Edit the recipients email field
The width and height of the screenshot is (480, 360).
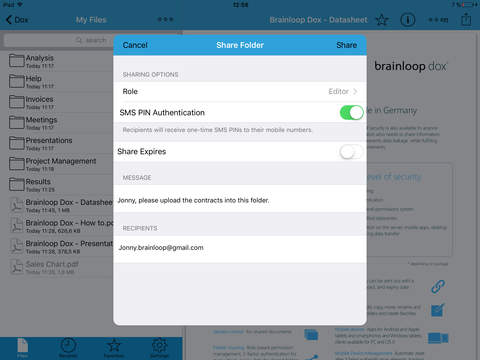pos(240,249)
